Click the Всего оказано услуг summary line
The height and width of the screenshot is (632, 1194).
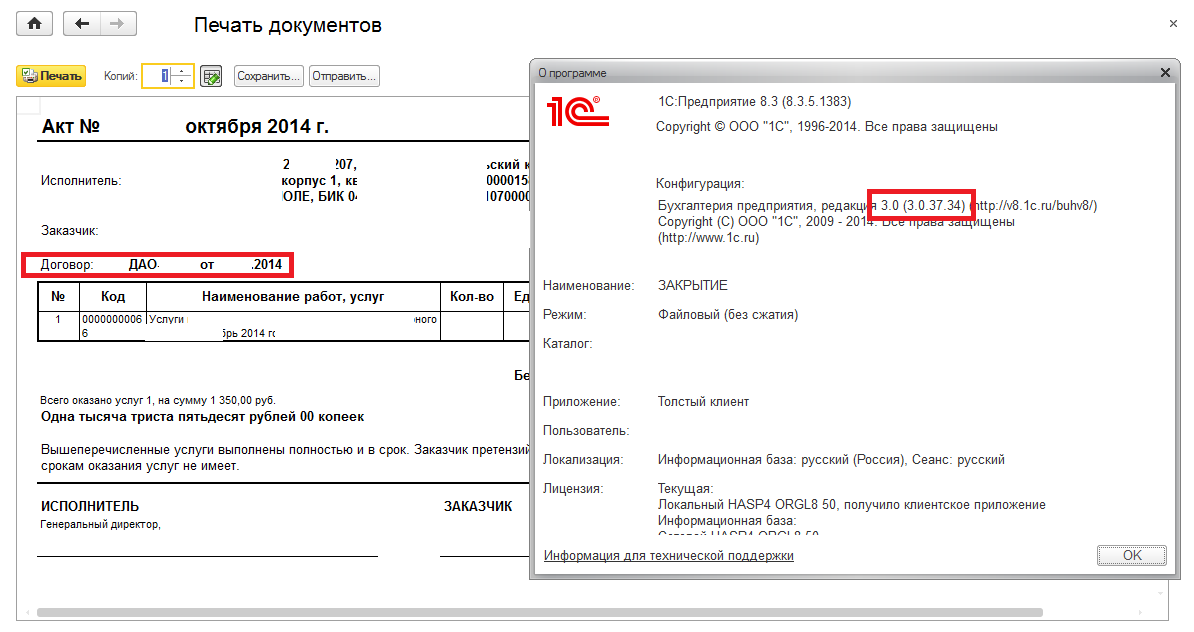[x=158, y=400]
